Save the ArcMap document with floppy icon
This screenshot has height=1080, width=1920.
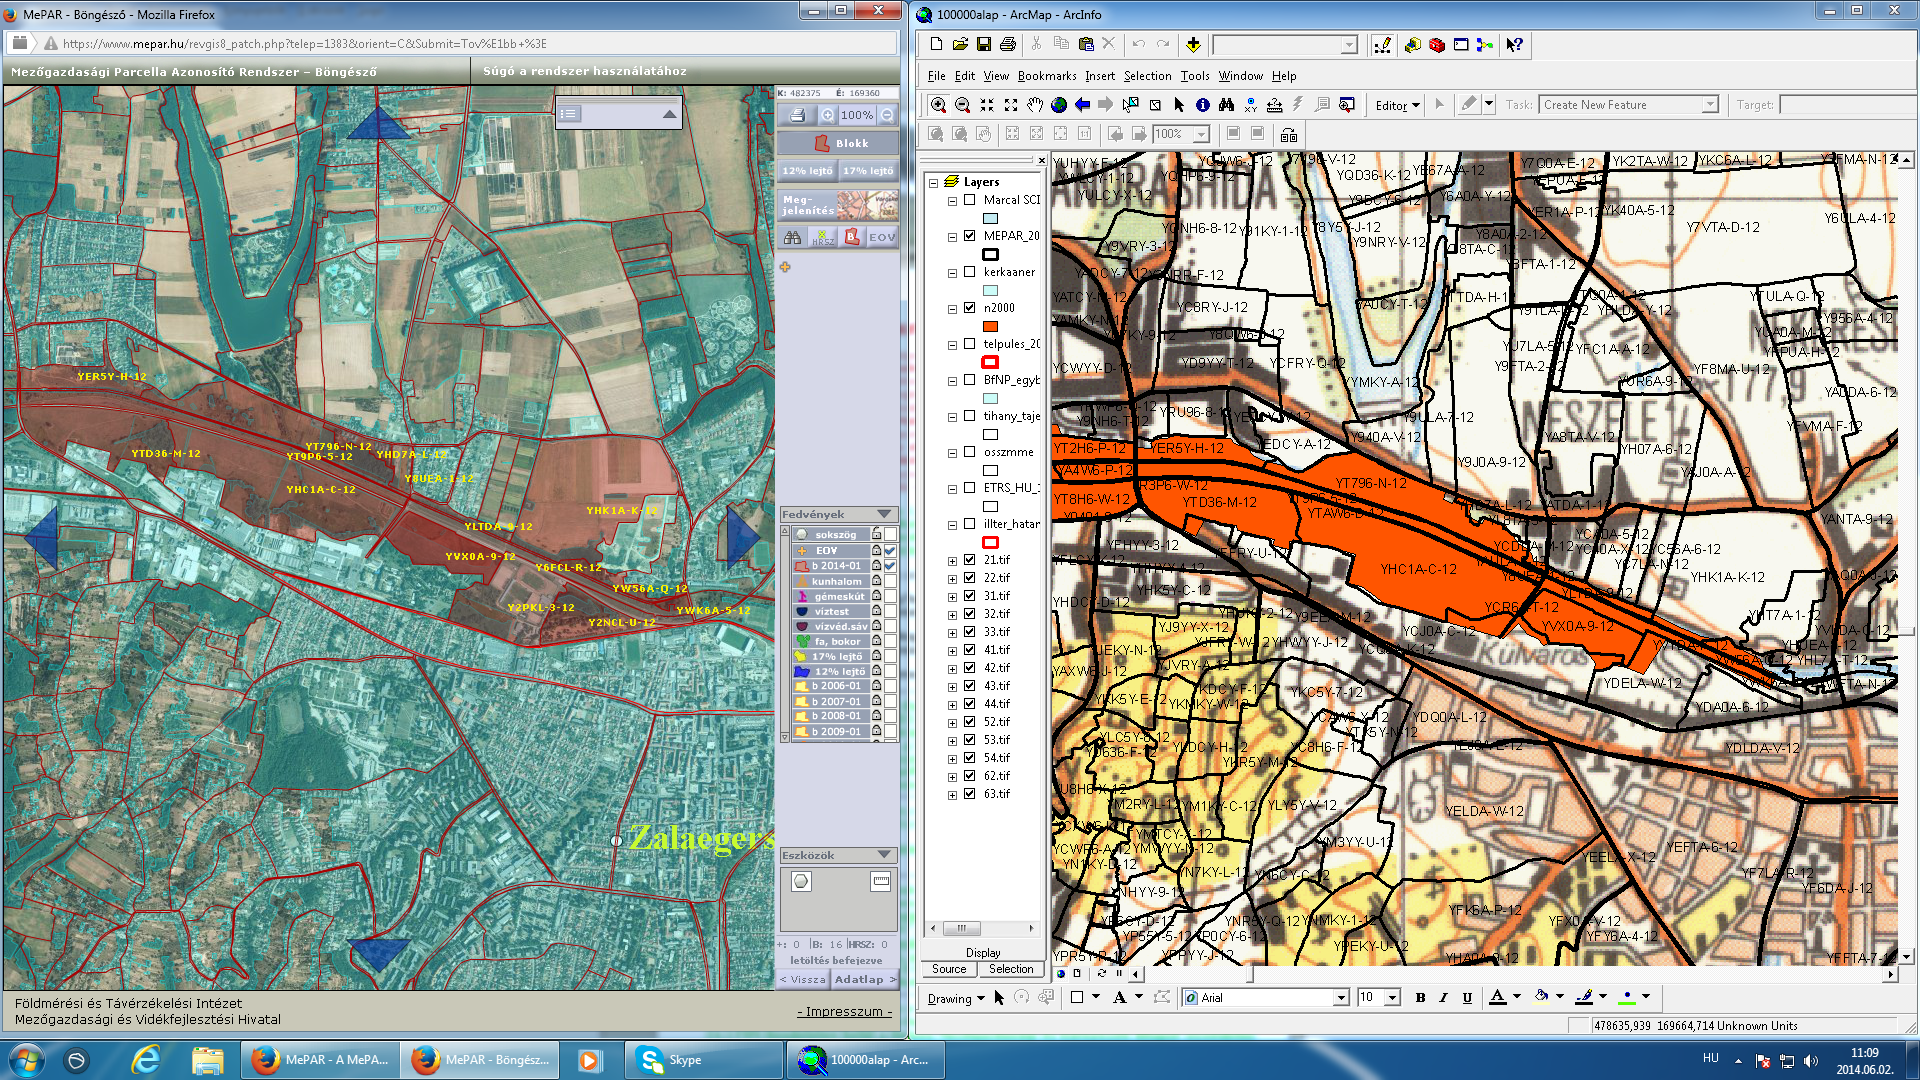(984, 45)
